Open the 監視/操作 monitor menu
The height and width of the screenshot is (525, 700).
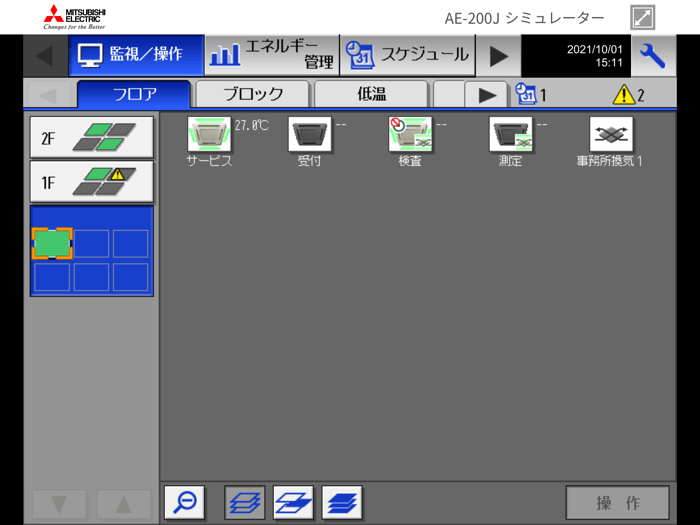(136, 55)
